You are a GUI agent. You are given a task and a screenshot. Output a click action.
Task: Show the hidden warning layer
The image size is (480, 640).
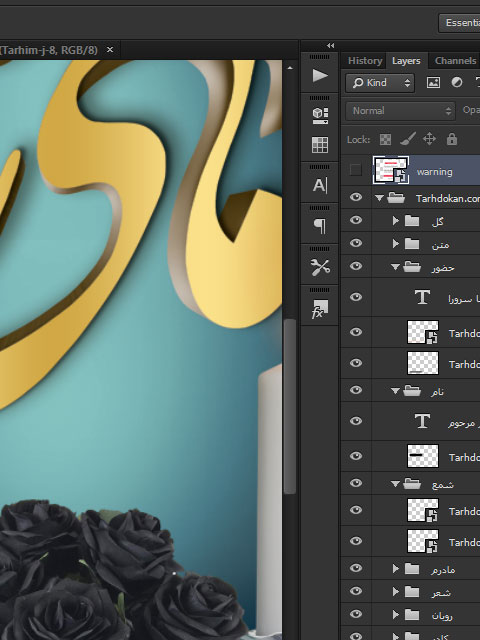coord(356,170)
